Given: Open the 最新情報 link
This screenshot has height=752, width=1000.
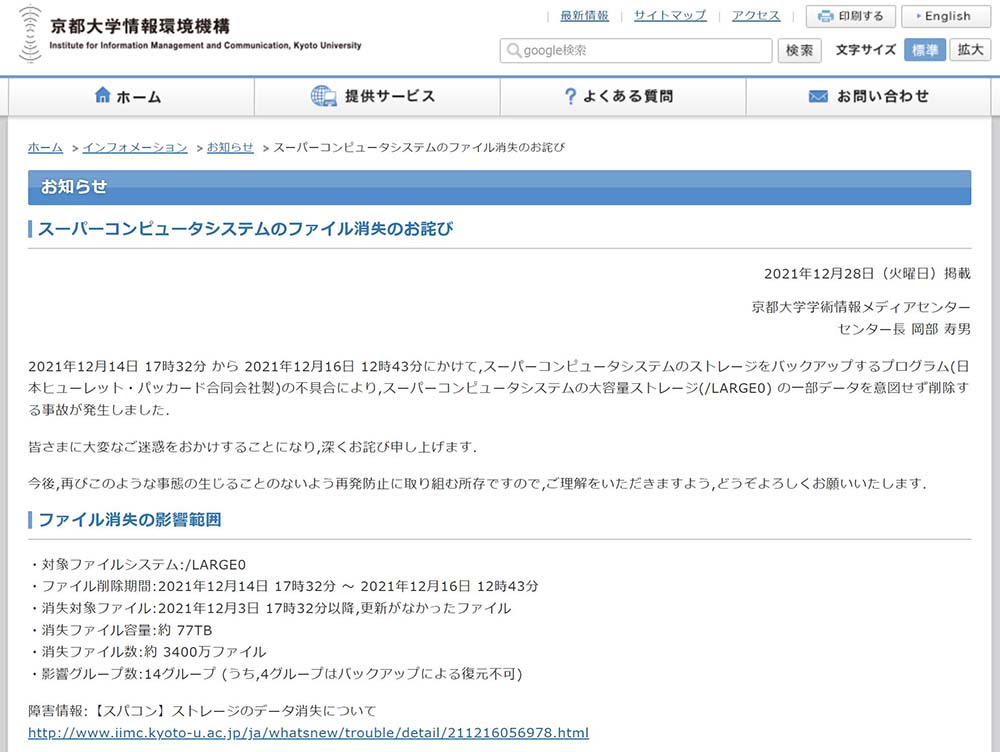Looking at the screenshot, I should click(584, 15).
